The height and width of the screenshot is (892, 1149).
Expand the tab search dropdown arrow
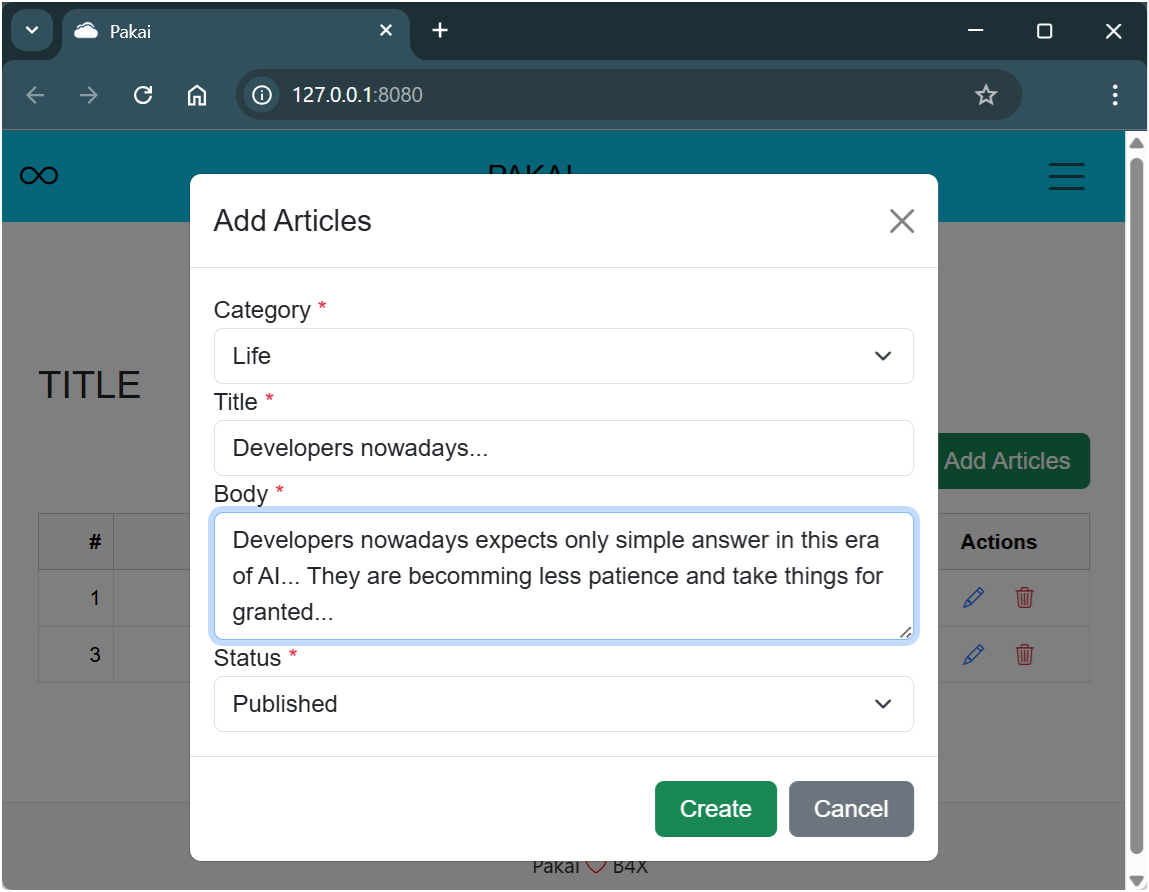tap(31, 31)
